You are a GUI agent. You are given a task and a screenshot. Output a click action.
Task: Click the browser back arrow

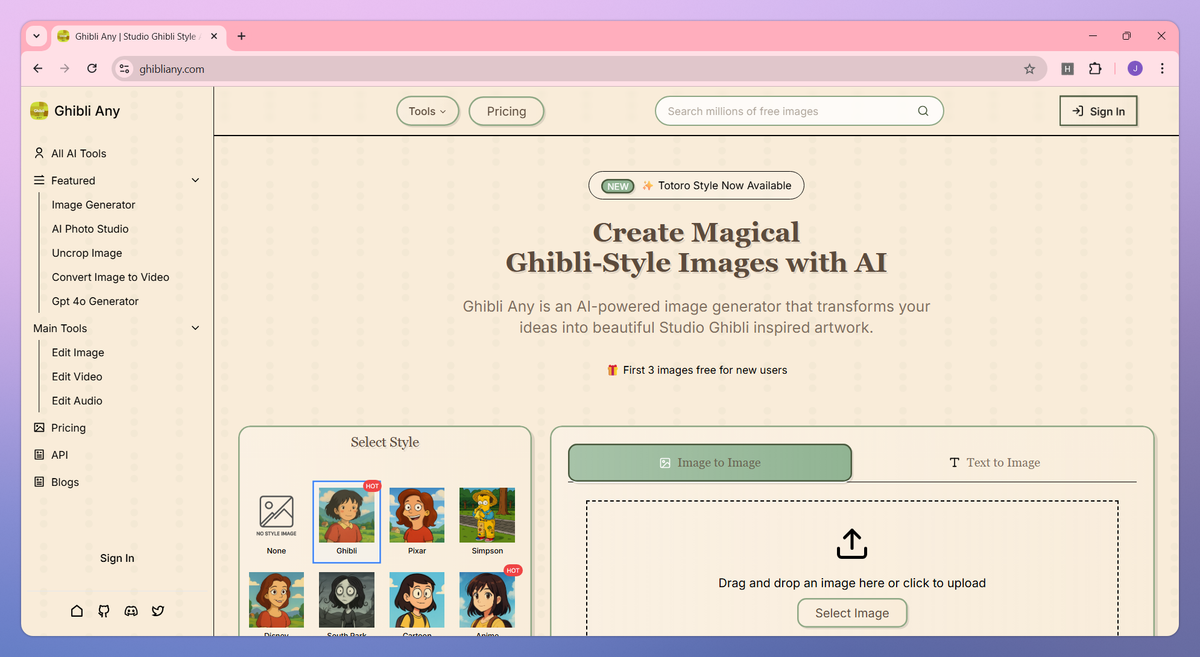[38, 69]
